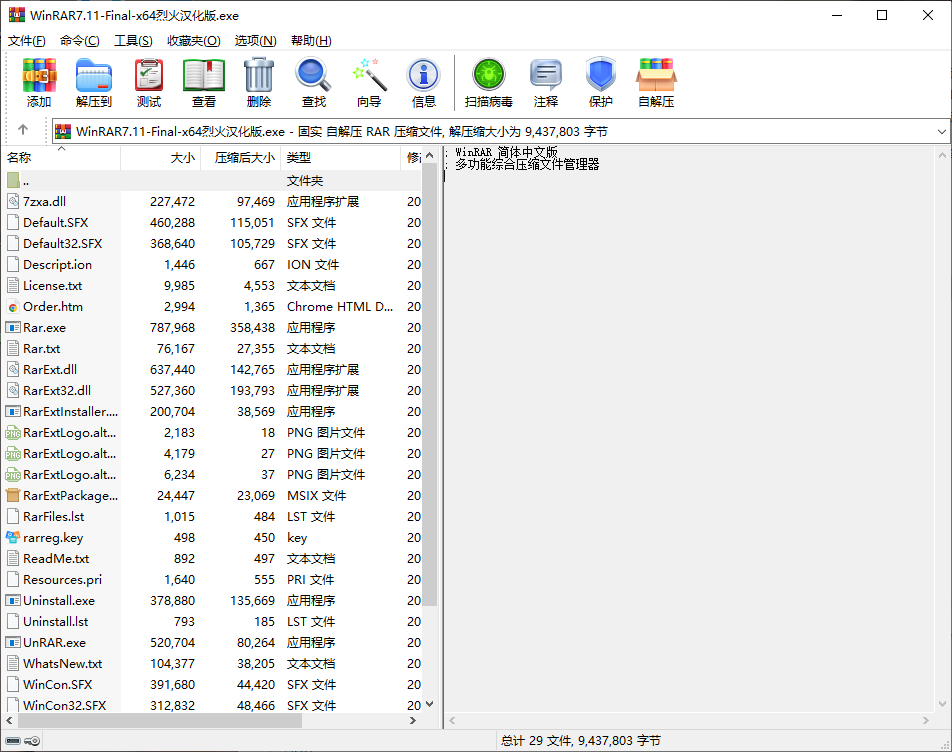Select the RarExt32.dll file row
This screenshot has height=752, width=952.
point(212,391)
